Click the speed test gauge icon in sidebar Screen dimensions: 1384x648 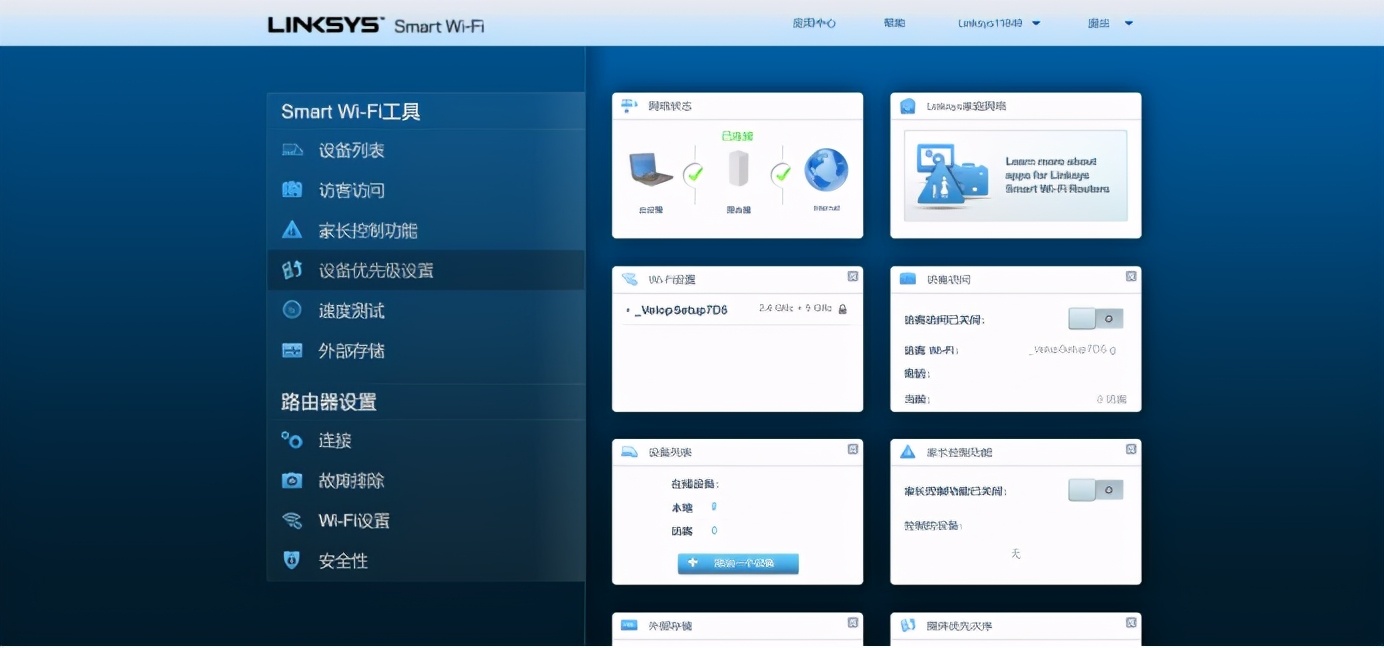[x=292, y=310]
